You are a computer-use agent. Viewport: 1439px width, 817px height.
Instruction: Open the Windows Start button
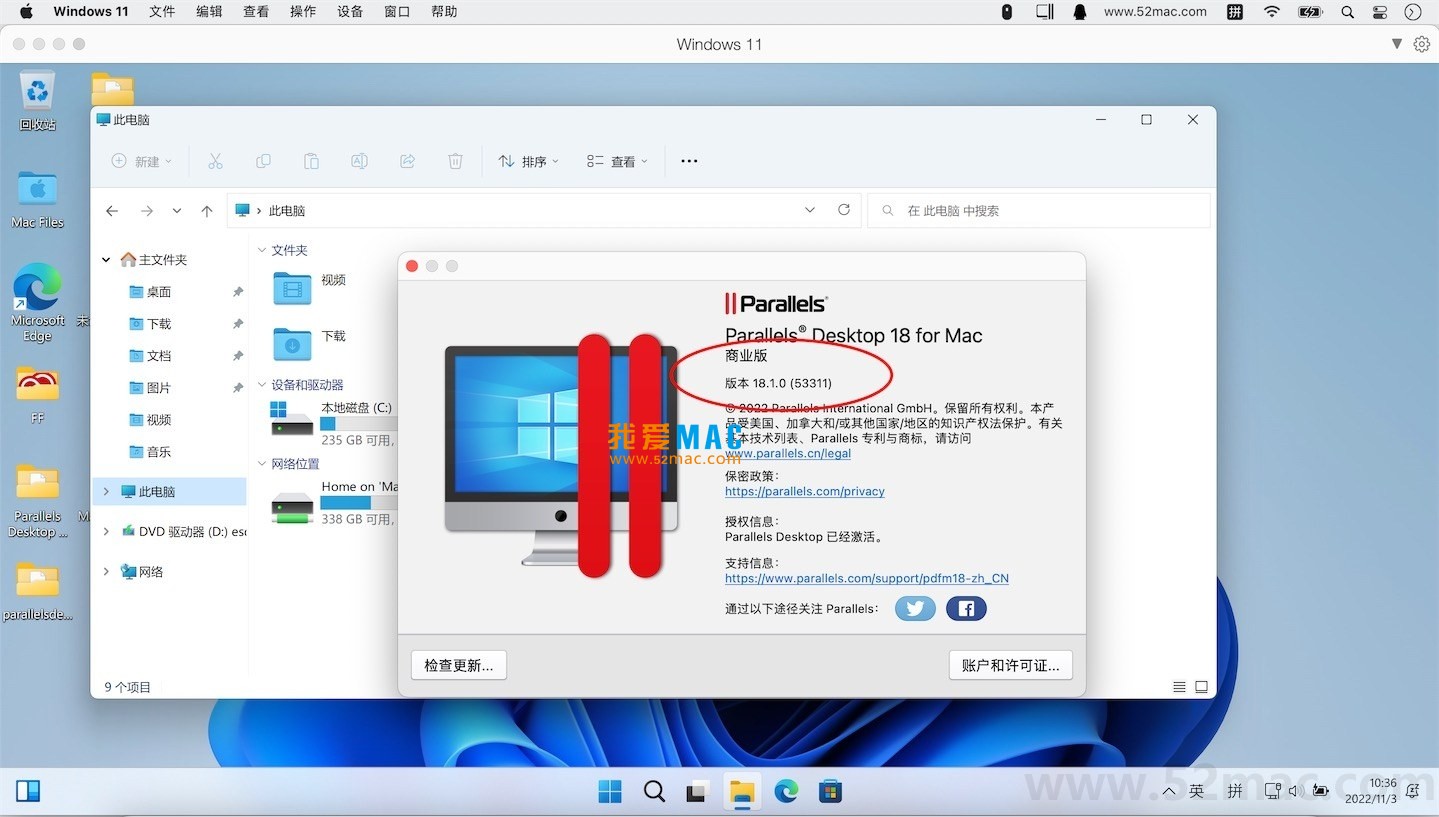(610, 792)
